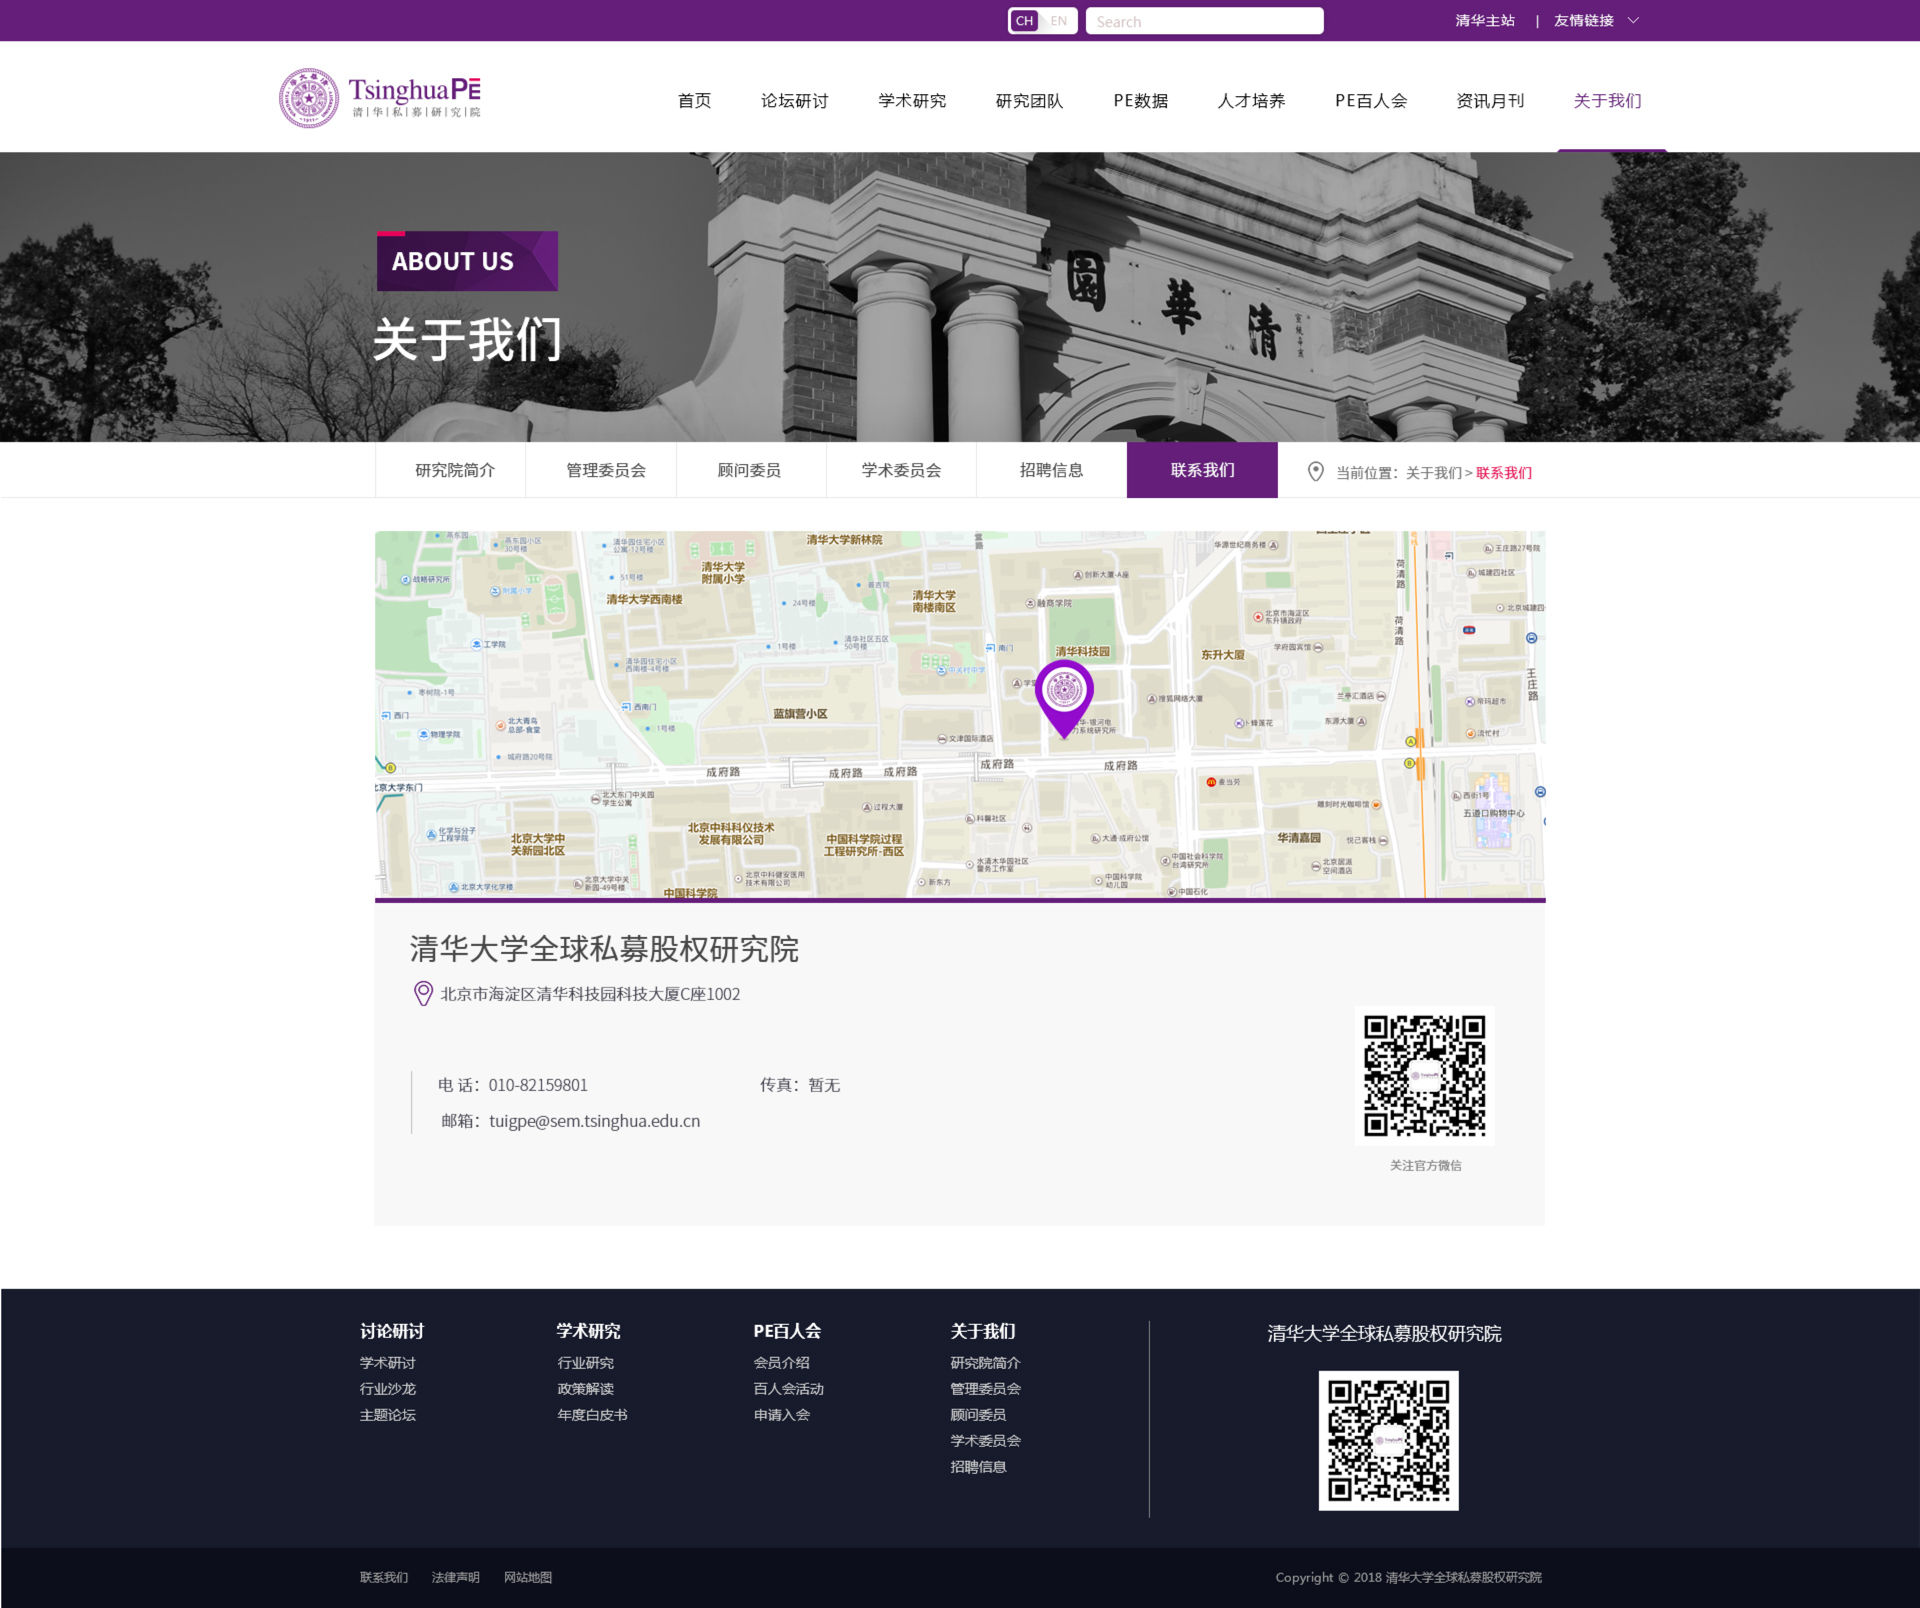
Task: Click 关于我们 in the breadcrumb
Action: [x=1434, y=473]
